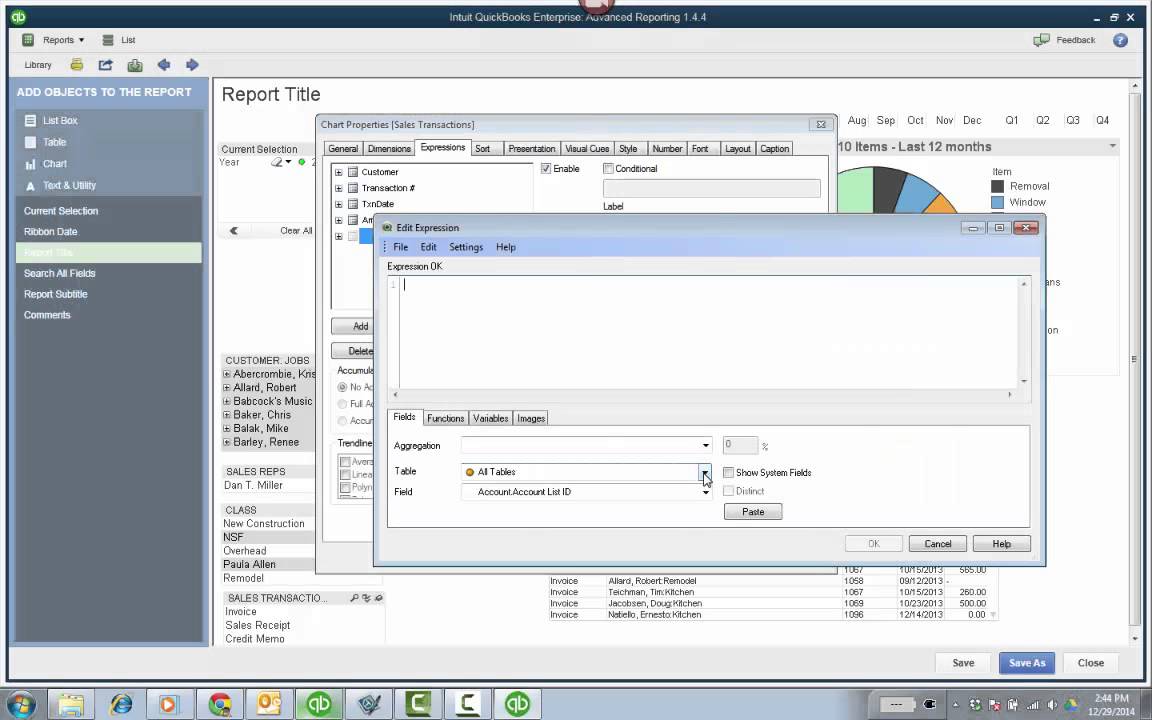Click the Save As button
The image size is (1152, 720).
click(x=1026, y=663)
